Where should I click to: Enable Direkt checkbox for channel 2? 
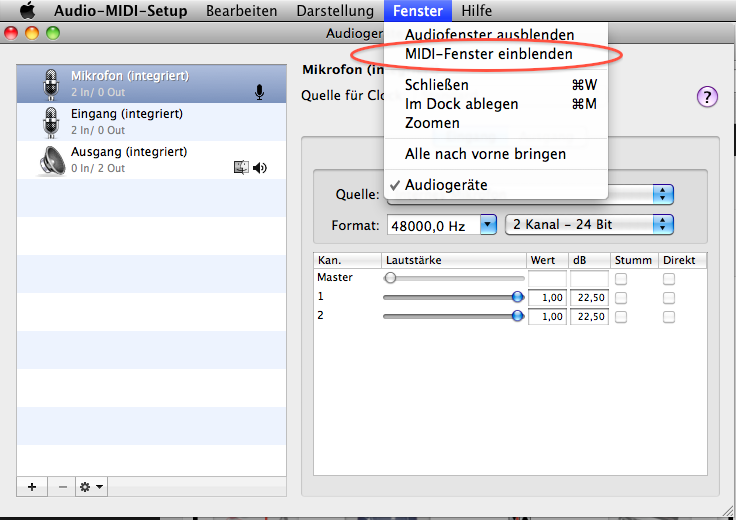coord(669,317)
